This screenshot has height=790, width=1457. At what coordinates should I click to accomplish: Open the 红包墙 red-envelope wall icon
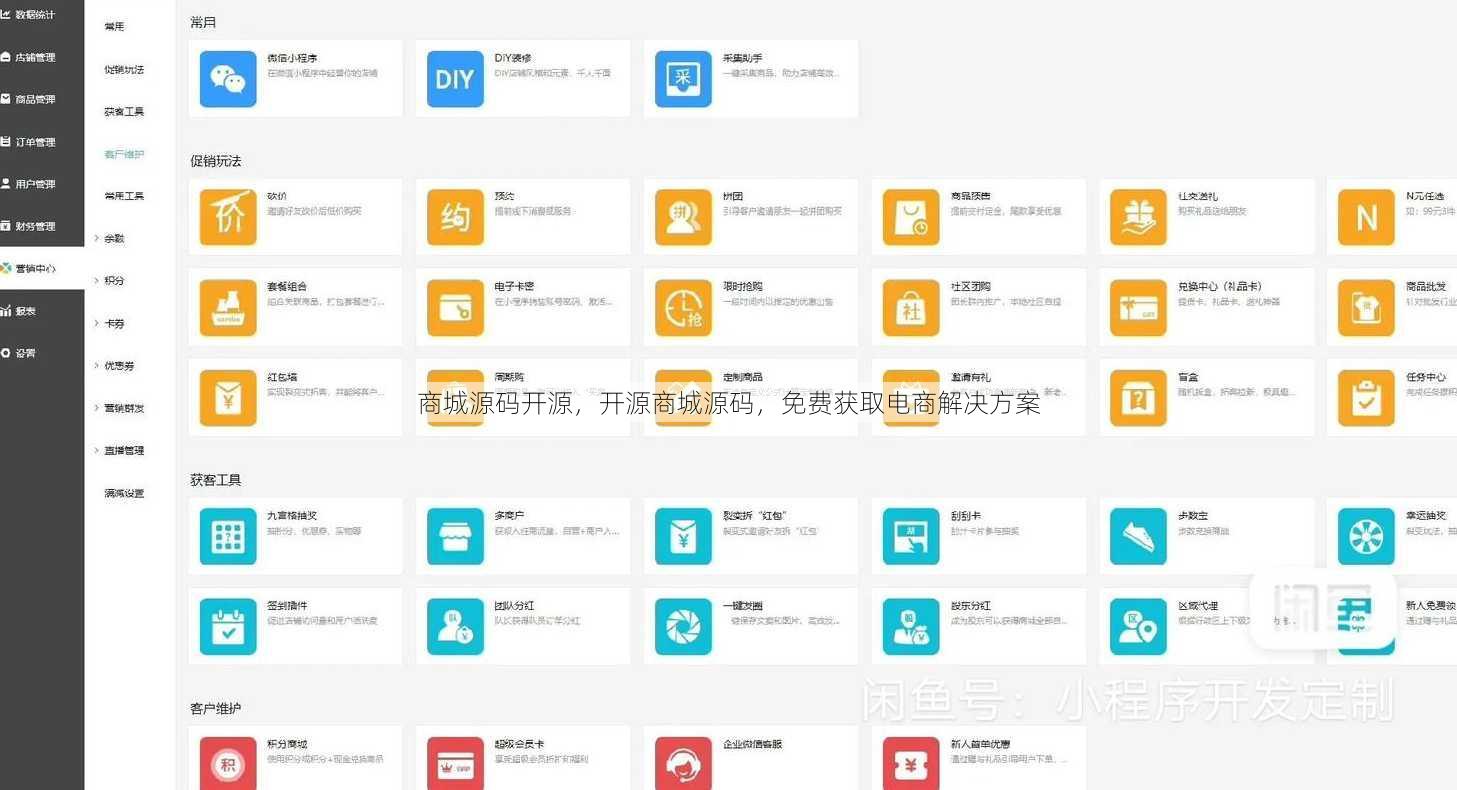pos(228,398)
